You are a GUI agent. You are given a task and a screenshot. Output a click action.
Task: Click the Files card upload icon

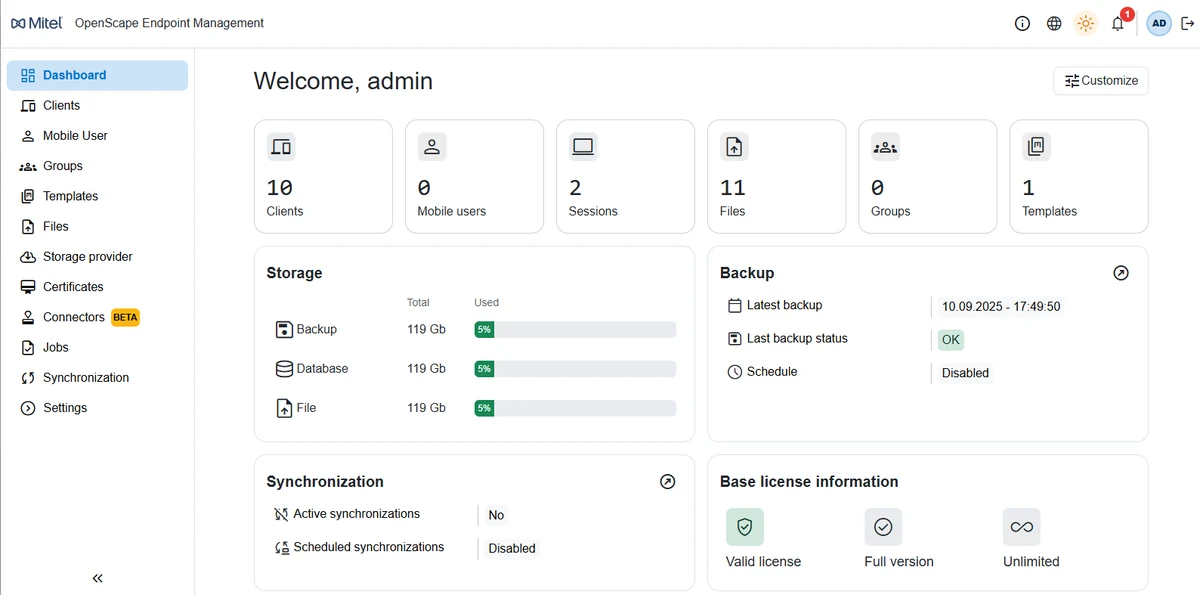734,147
